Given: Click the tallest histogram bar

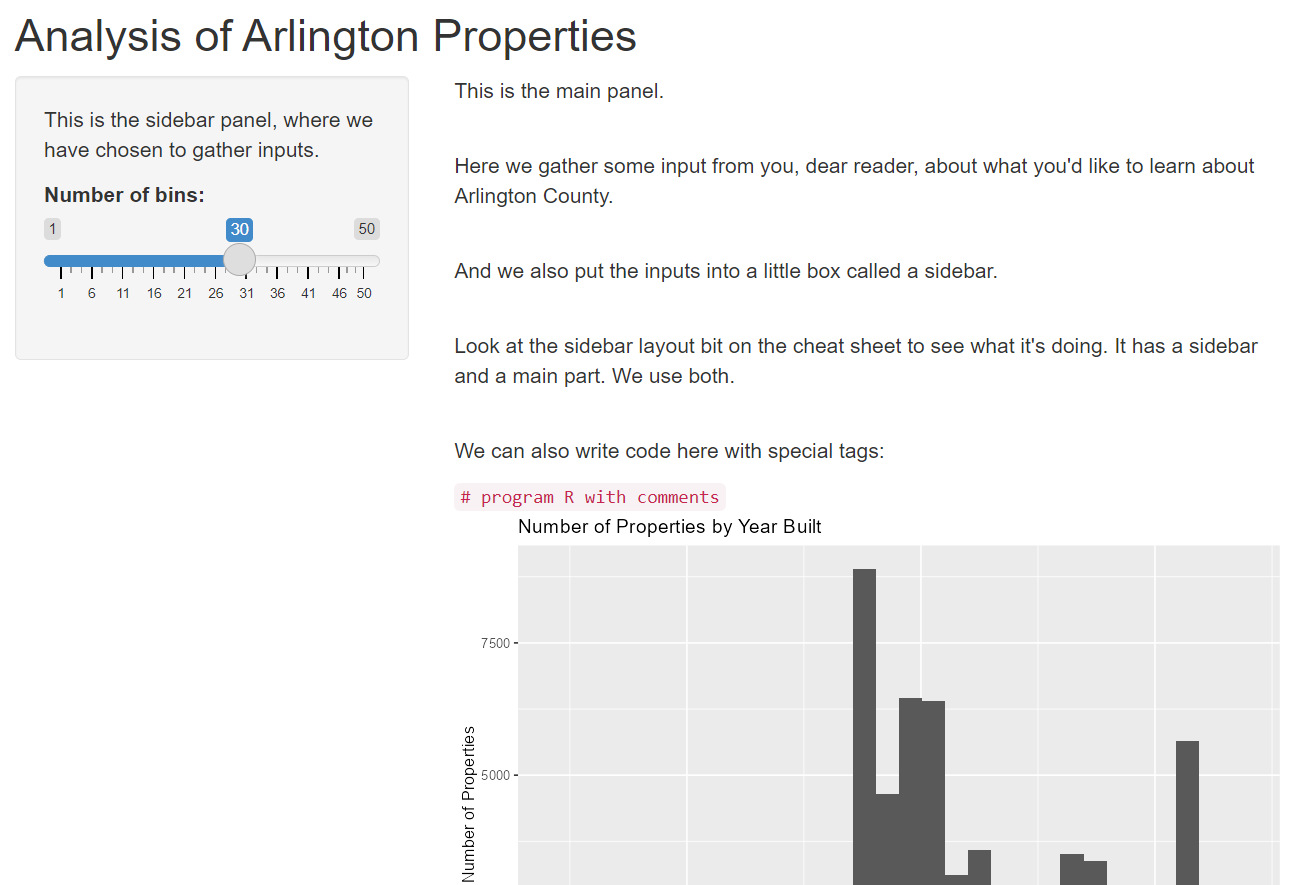Looking at the screenshot, I should click(864, 720).
